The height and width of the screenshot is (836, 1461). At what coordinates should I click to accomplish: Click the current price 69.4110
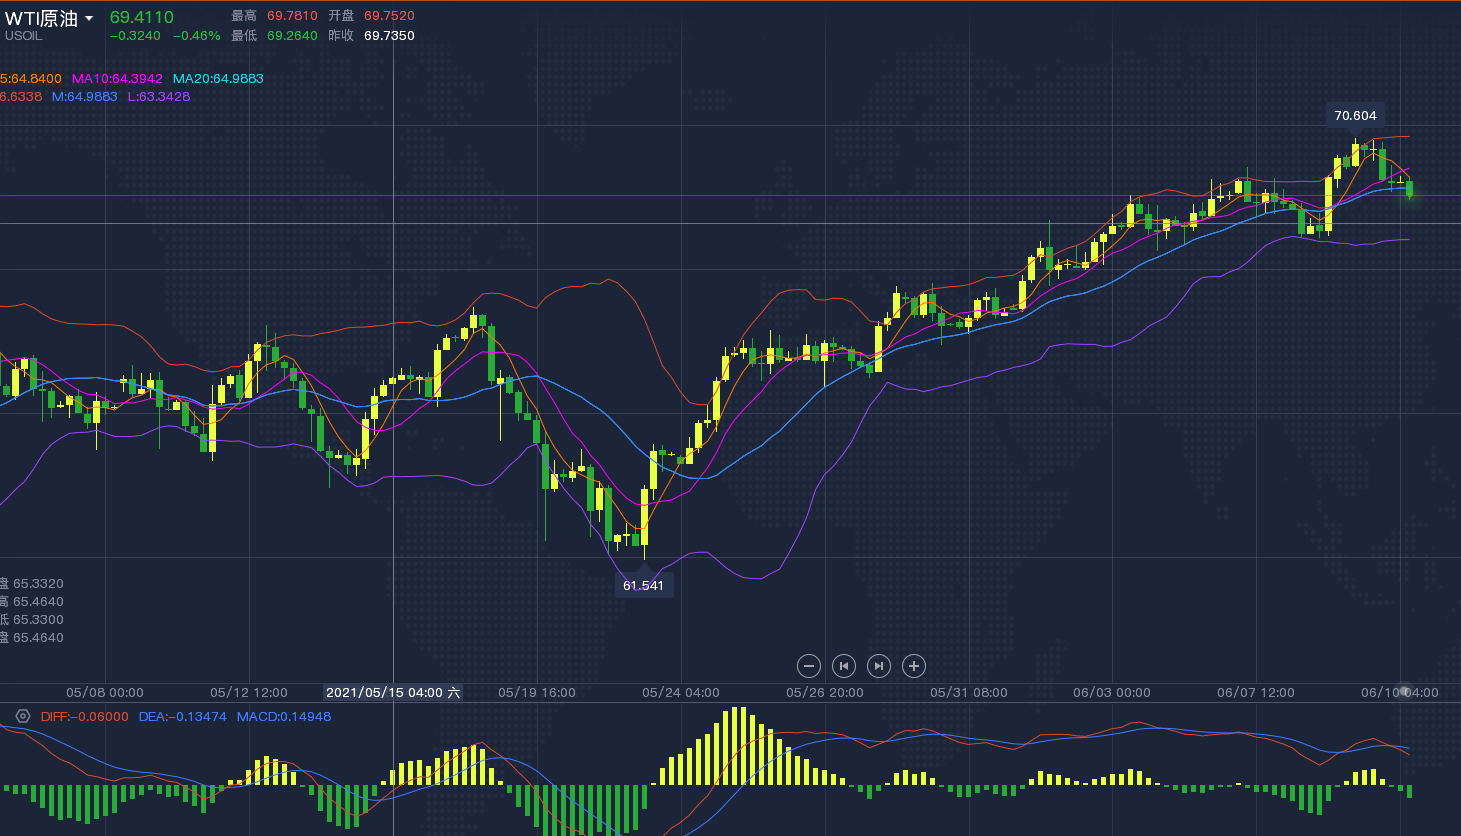[141, 17]
